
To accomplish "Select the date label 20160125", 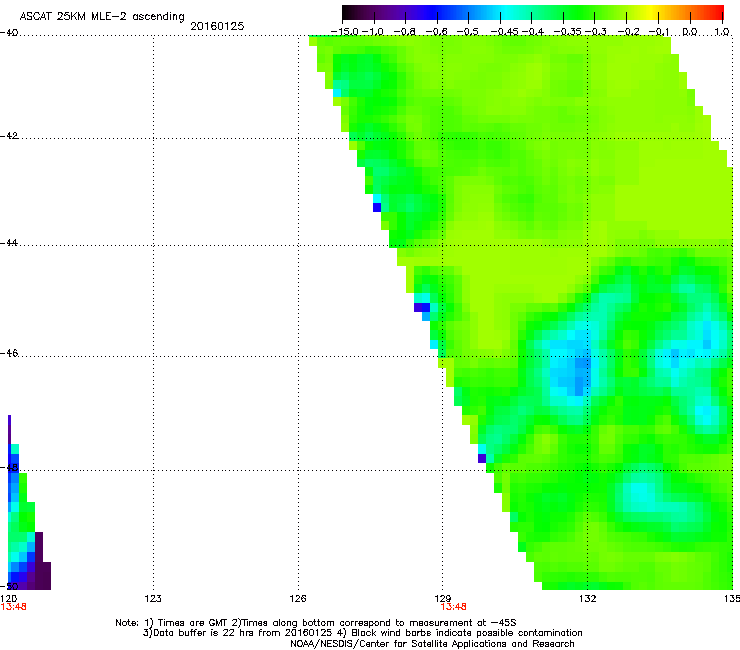I will point(217,26).
